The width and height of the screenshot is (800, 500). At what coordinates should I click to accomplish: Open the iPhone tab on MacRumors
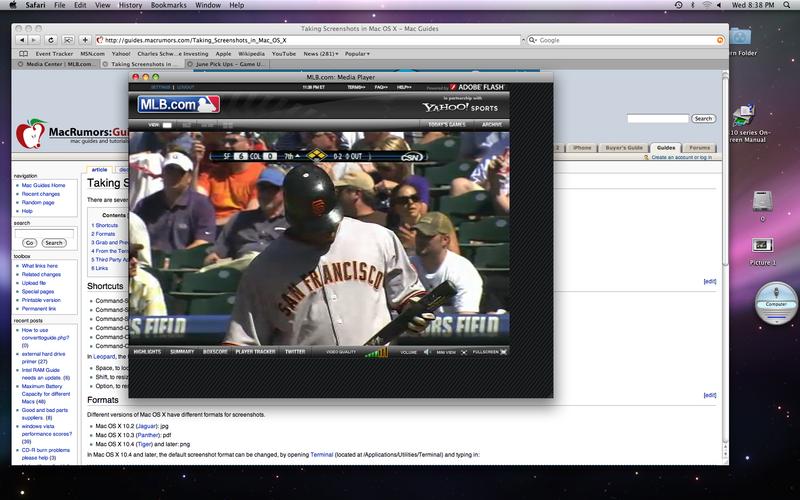coord(582,148)
